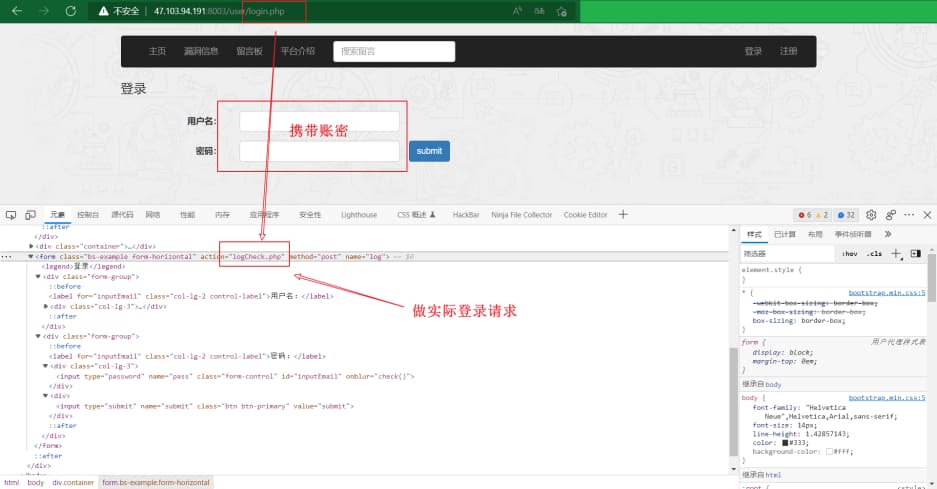
Task: Select the 已计算 computed tab
Action: pyautogui.click(x=785, y=234)
